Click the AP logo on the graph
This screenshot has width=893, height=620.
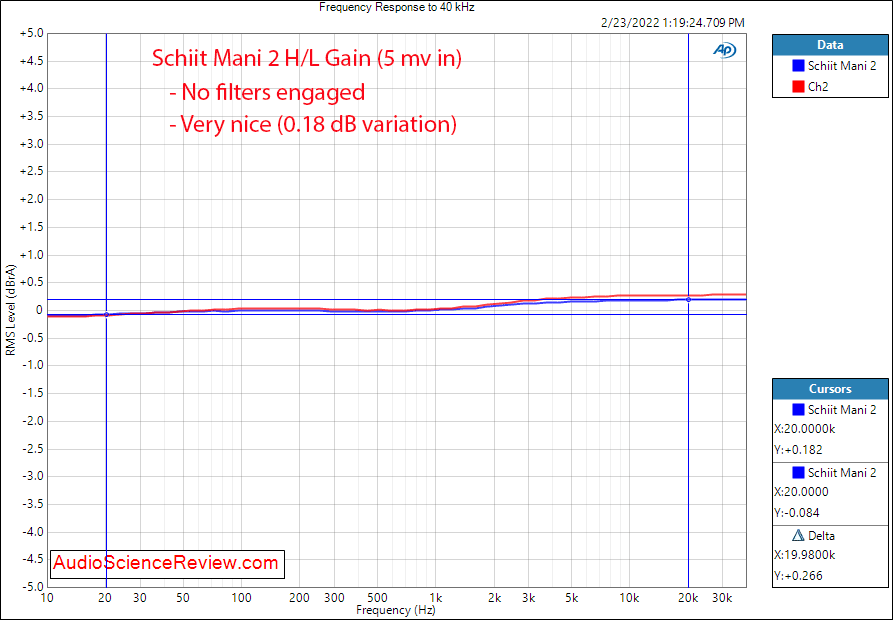pos(724,50)
